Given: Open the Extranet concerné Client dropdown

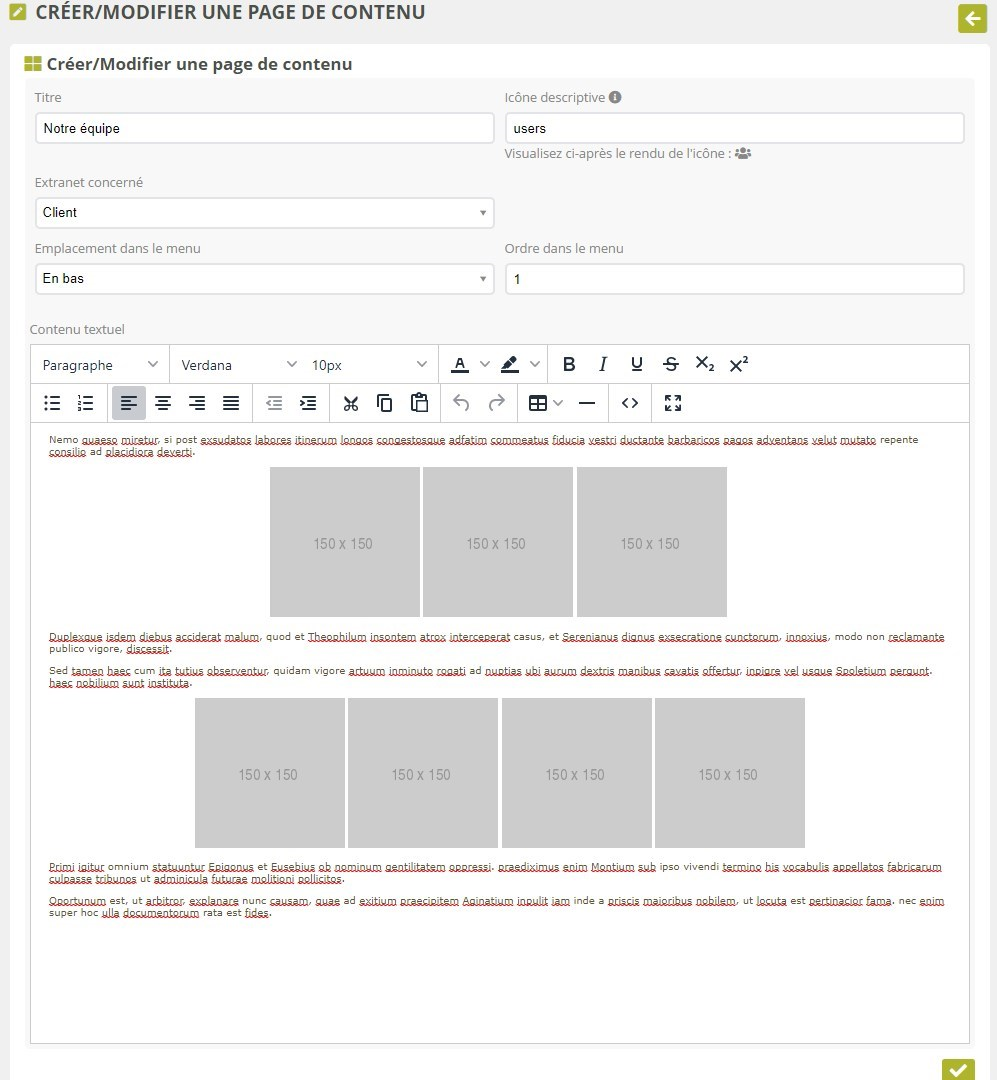Looking at the screenshot, I should (x=264, y=213).
